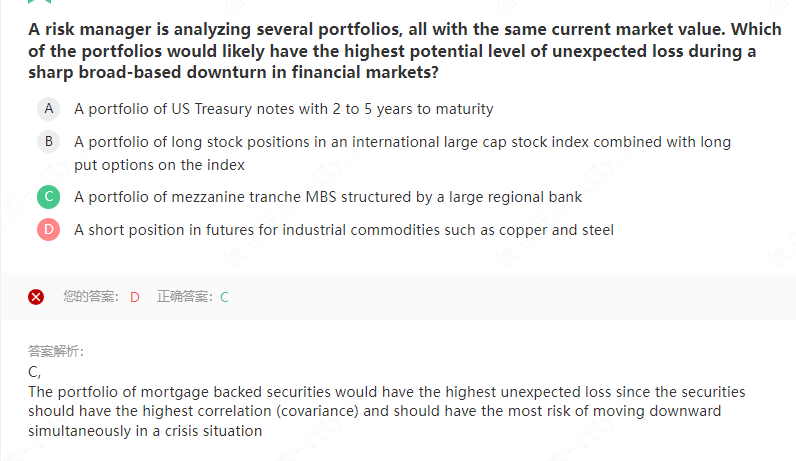Choose the US Treasury notes answer text
The width and height of the screenshot is (796, 461).
click(283, 108)
